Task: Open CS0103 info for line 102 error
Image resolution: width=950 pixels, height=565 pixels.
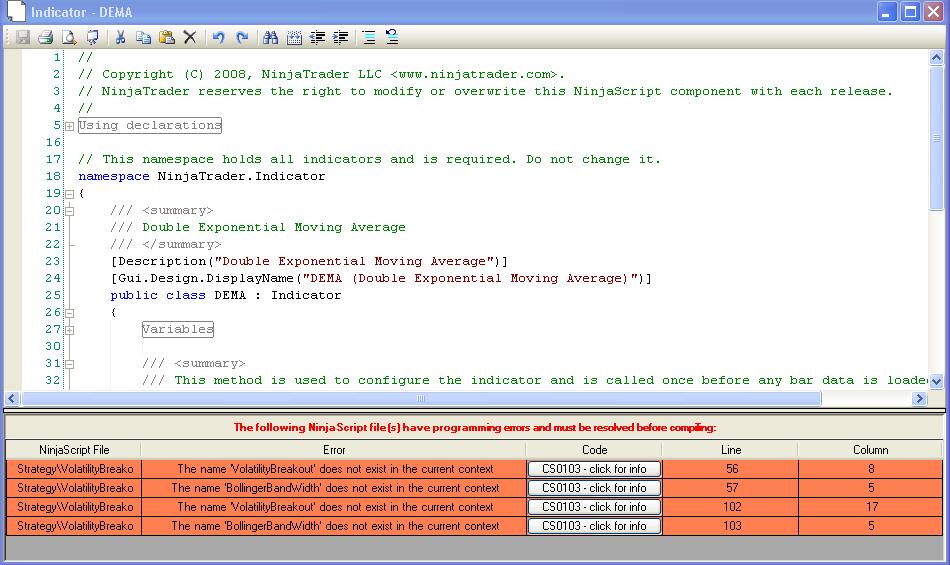Action: (x=594, y=507)
